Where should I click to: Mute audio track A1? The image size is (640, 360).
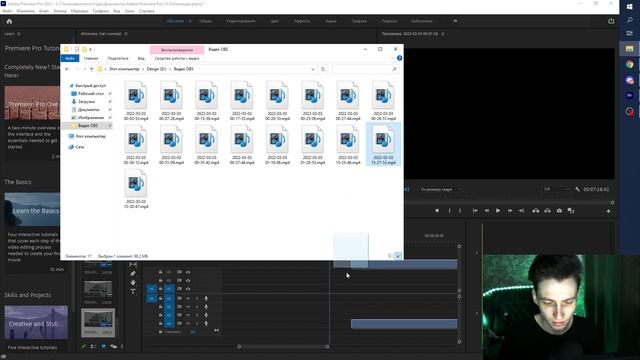coord(188,298)
